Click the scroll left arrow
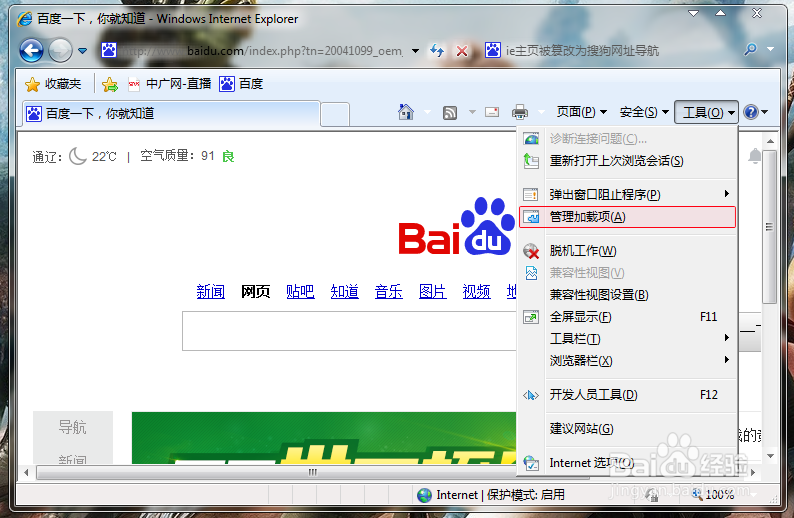794x518 pixels. pos(26,472)
